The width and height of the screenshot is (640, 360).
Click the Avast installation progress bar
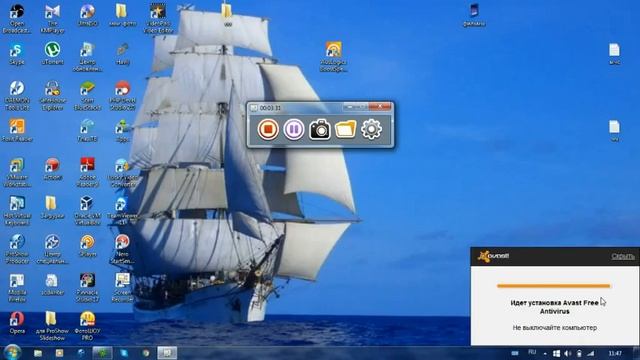(x=553, y=286)
